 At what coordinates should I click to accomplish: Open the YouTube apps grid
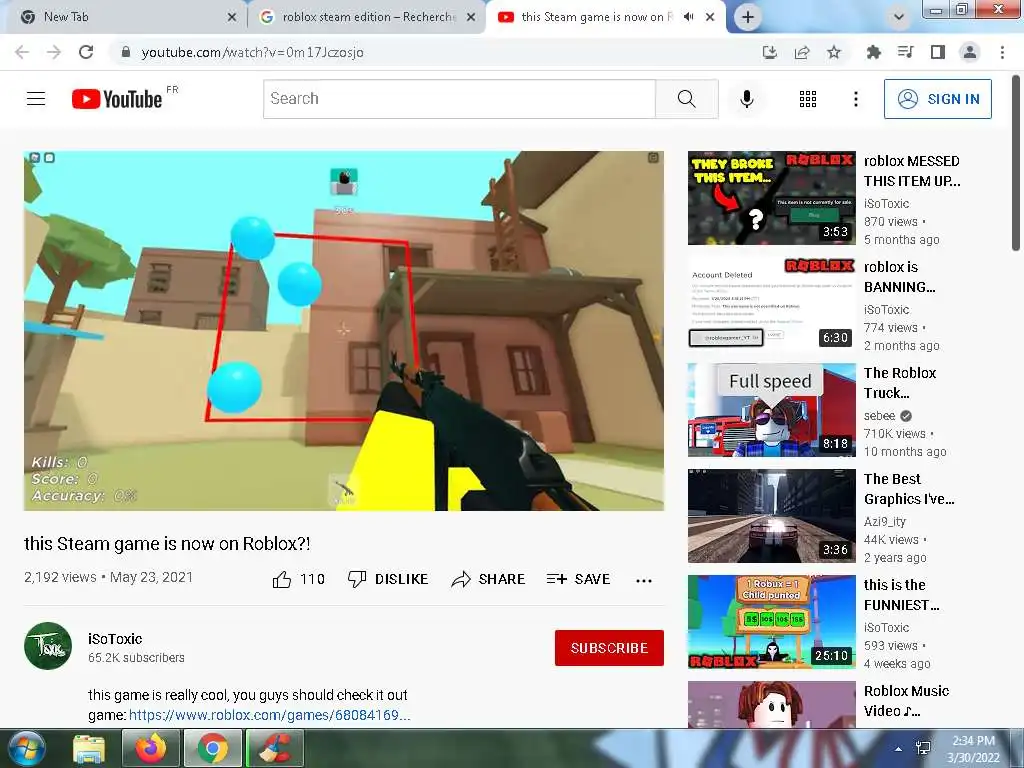[x=808, y=99]
